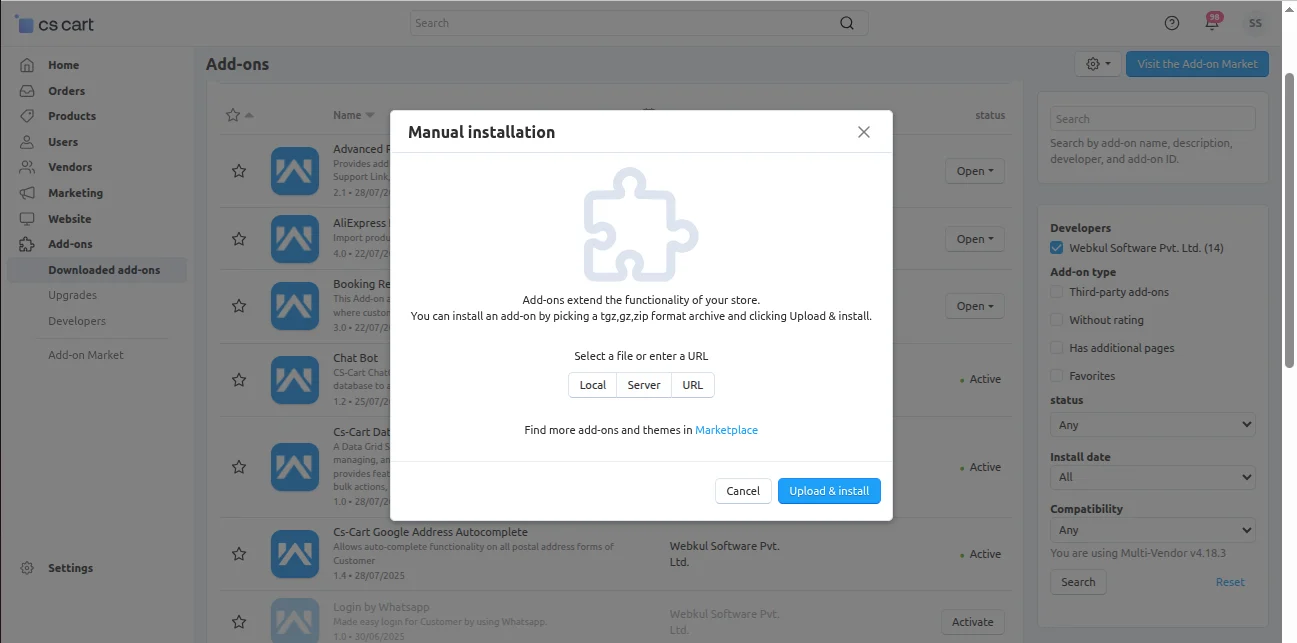Favorite the Chat Bot add-on star
The image size is (1297, 643).
pyautogui.click(x=239, y=380)
